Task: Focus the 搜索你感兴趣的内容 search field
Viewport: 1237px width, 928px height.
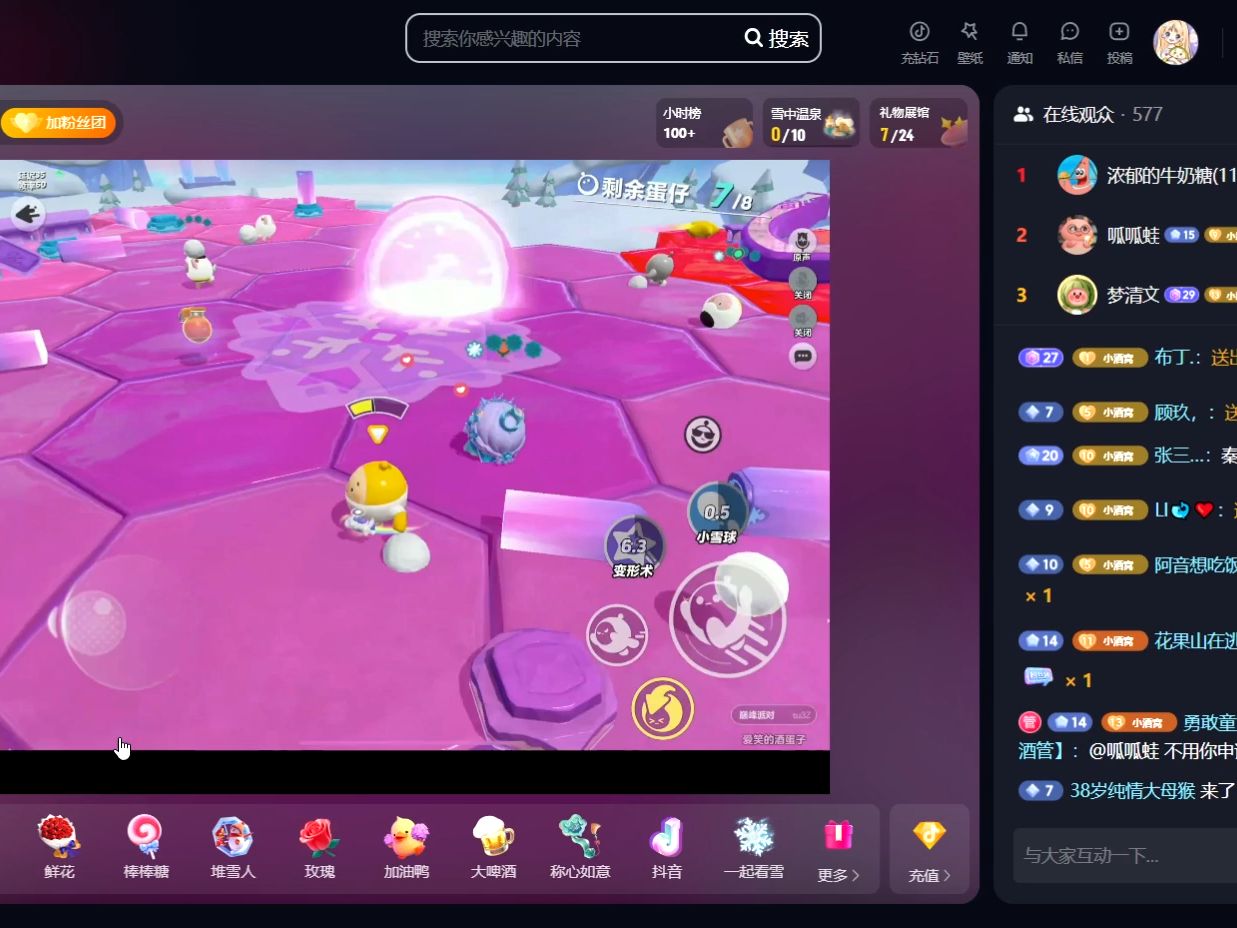Action: tap(575, 38)
